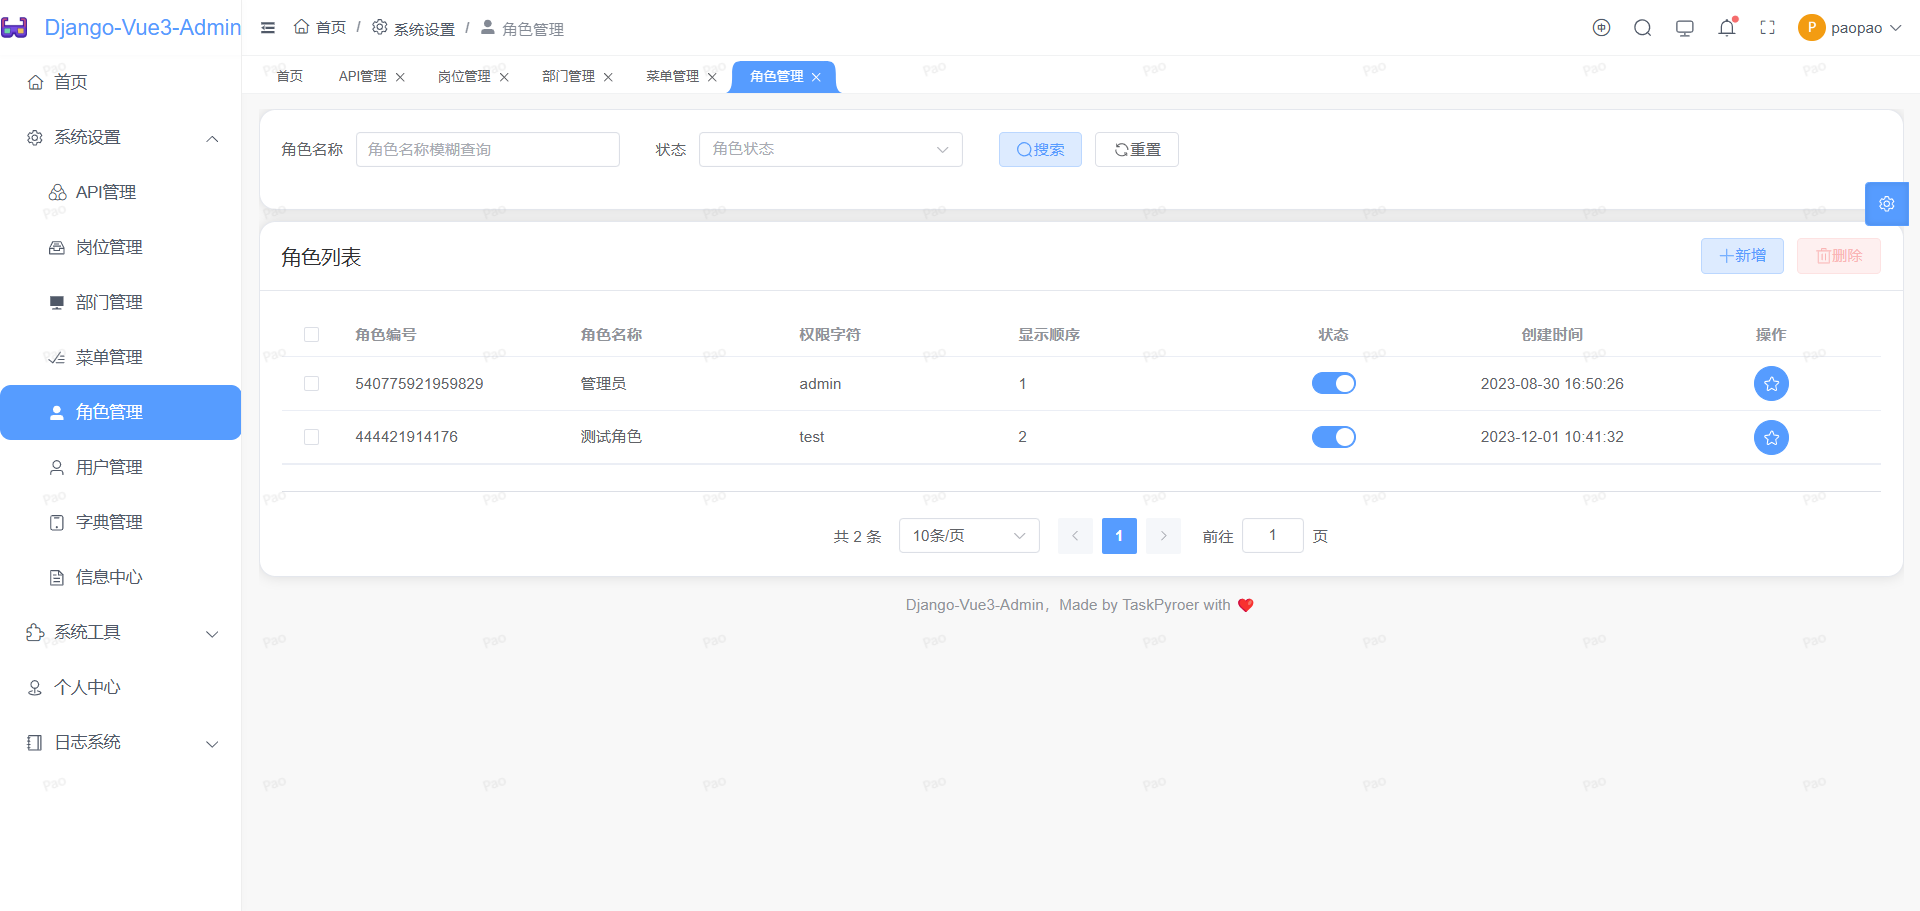Close the 部门管理 tab
The width and height of the screenshot is (1920, 911).
point(608,77)
